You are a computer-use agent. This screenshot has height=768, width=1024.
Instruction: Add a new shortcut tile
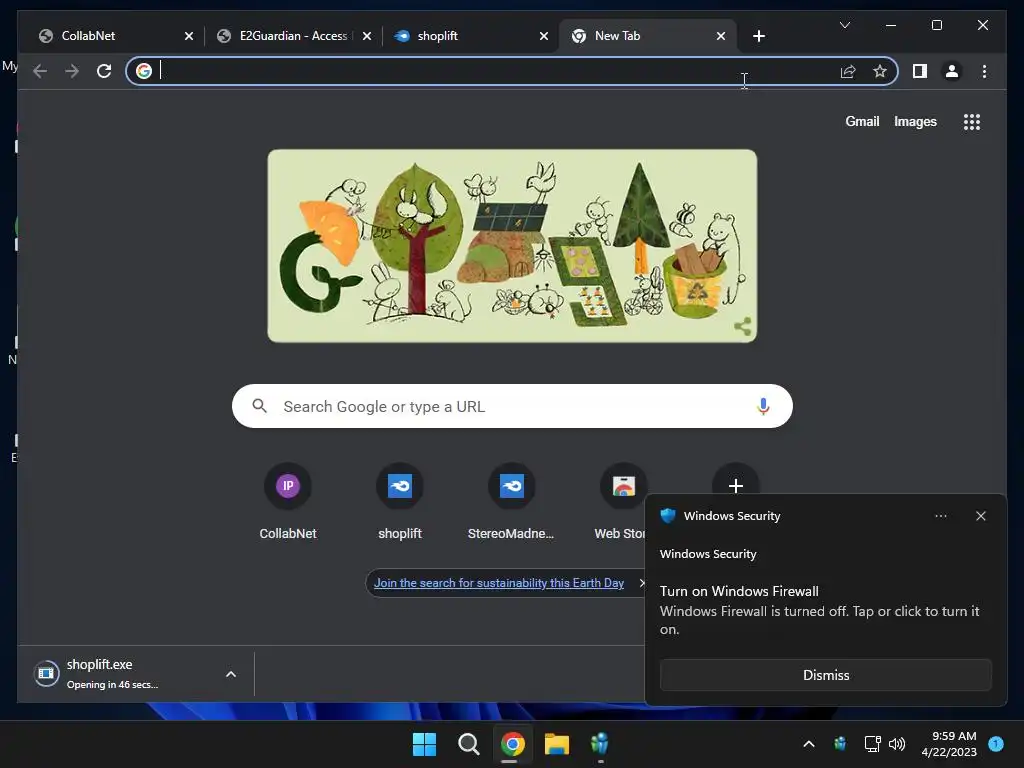coord(735,485)
